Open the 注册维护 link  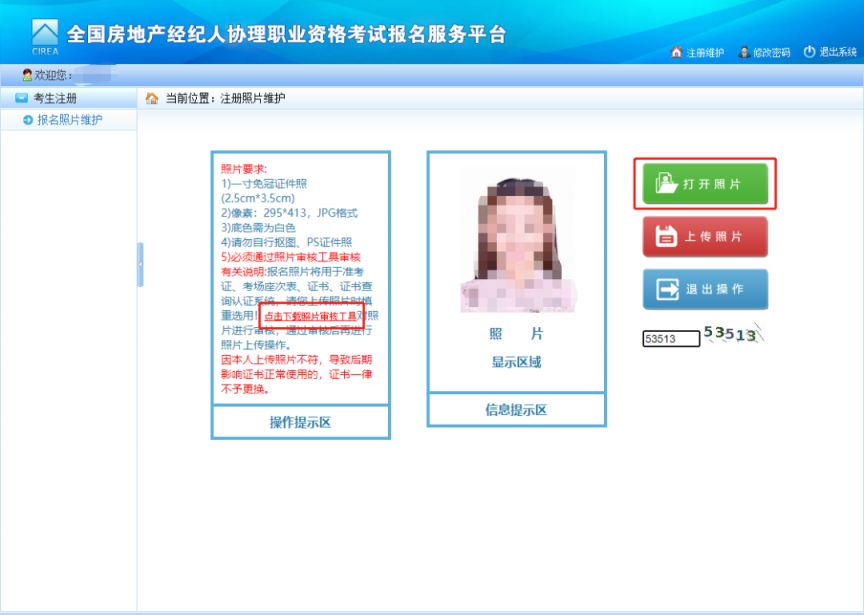point(705,52)
